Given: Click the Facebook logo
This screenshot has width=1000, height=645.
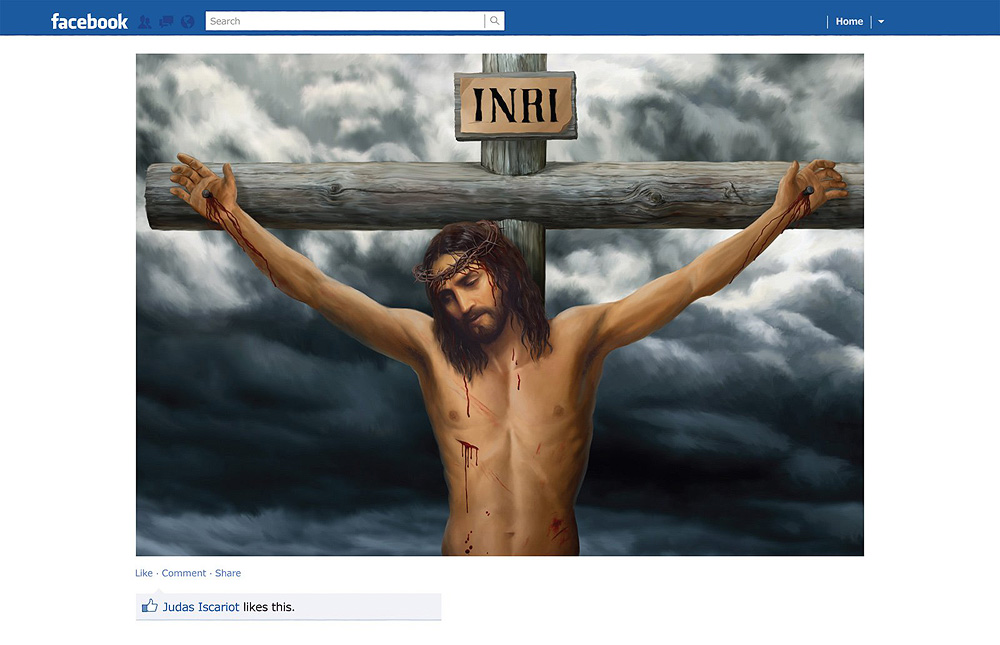Looking at the screenshot, I should click(x=89, y=22).
